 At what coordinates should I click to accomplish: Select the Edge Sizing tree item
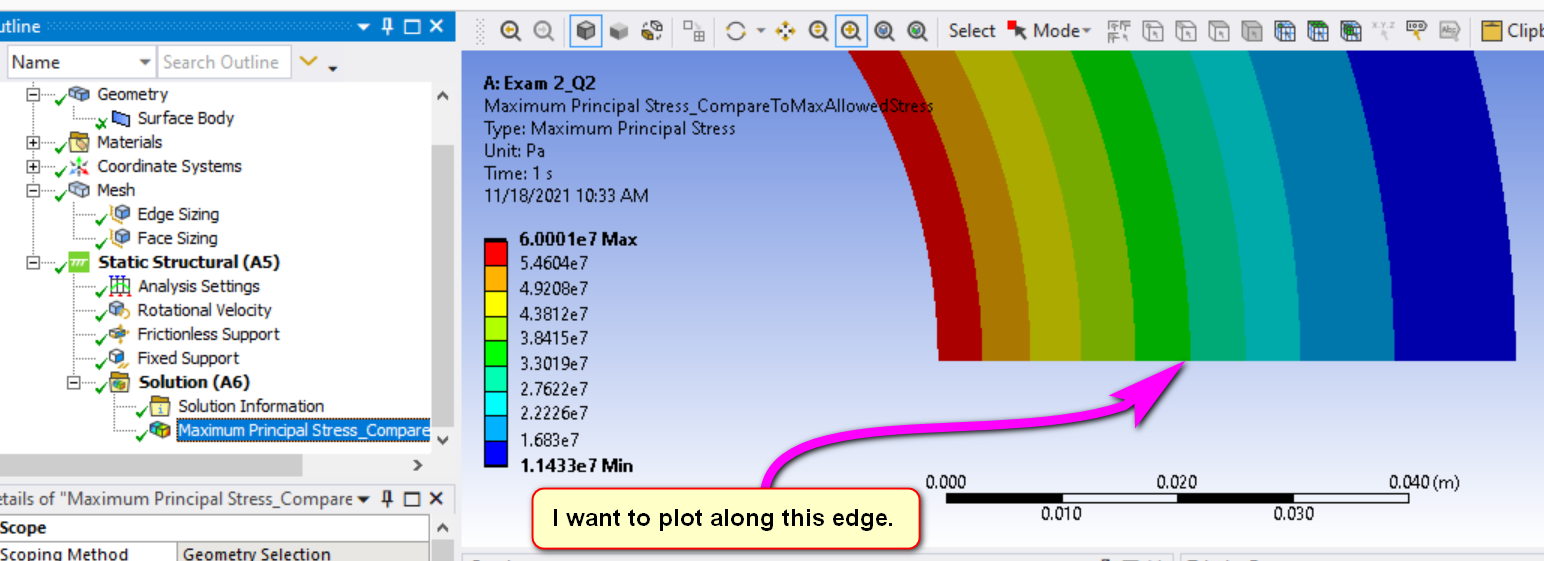click(178, 214)
